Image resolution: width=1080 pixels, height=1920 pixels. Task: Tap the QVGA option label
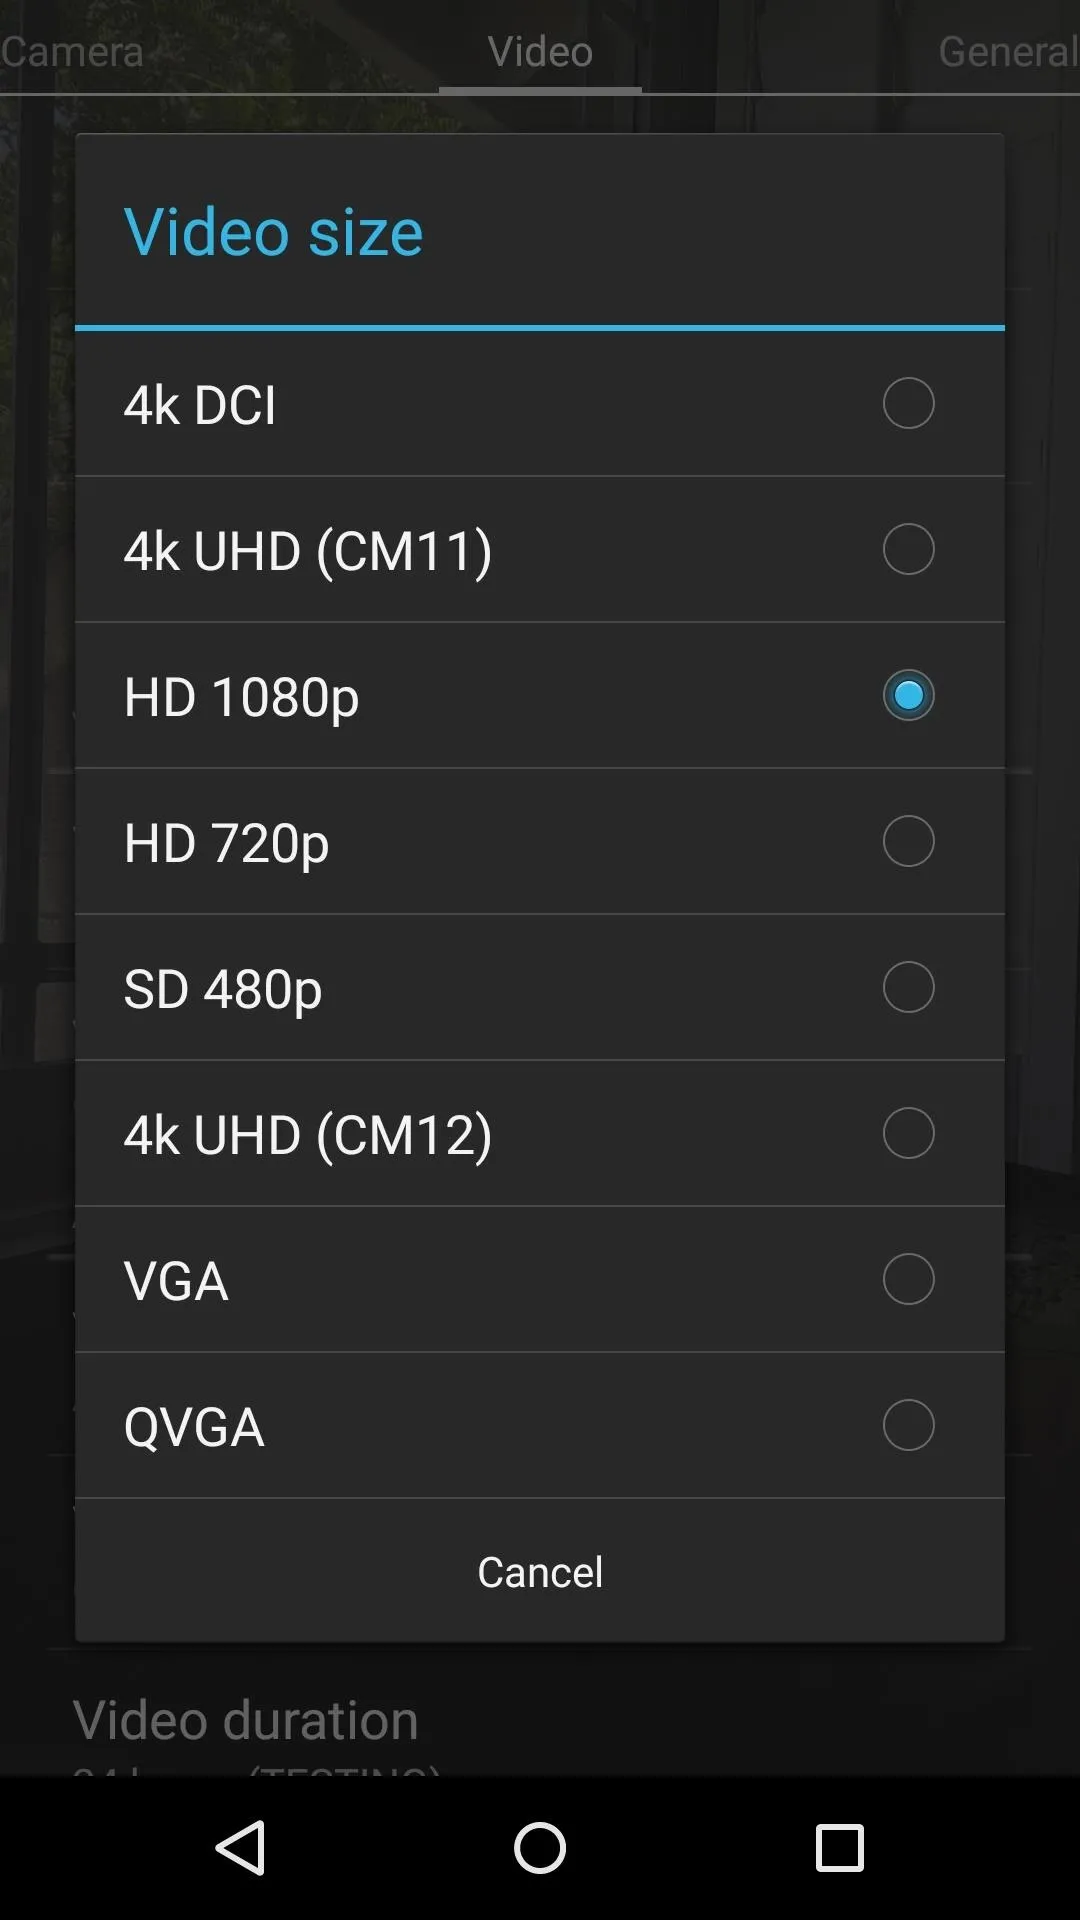[x=194, y=1427]
